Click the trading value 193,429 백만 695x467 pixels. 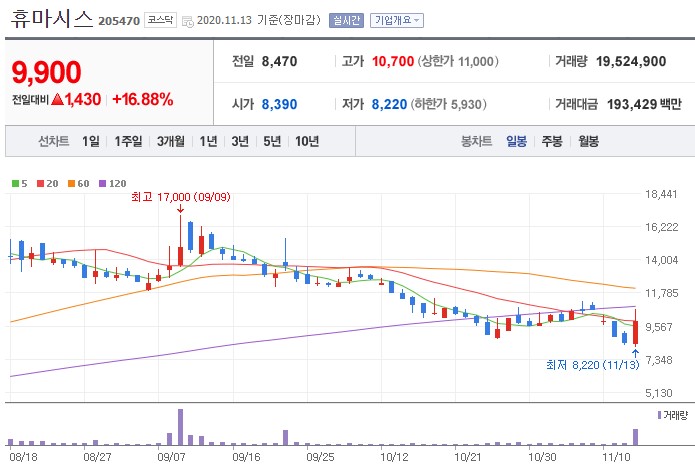pyautogui.click(x=644, y=104)
